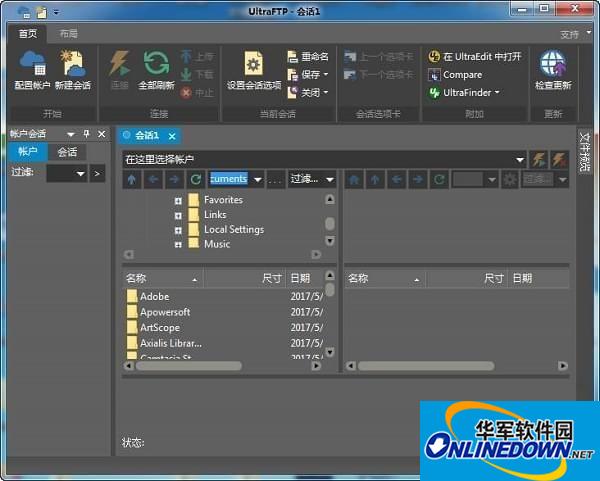Viewport: 600px width, 481px height.
Task: Select the Adobe folder in file list
Action: click(x=154, y=297)
